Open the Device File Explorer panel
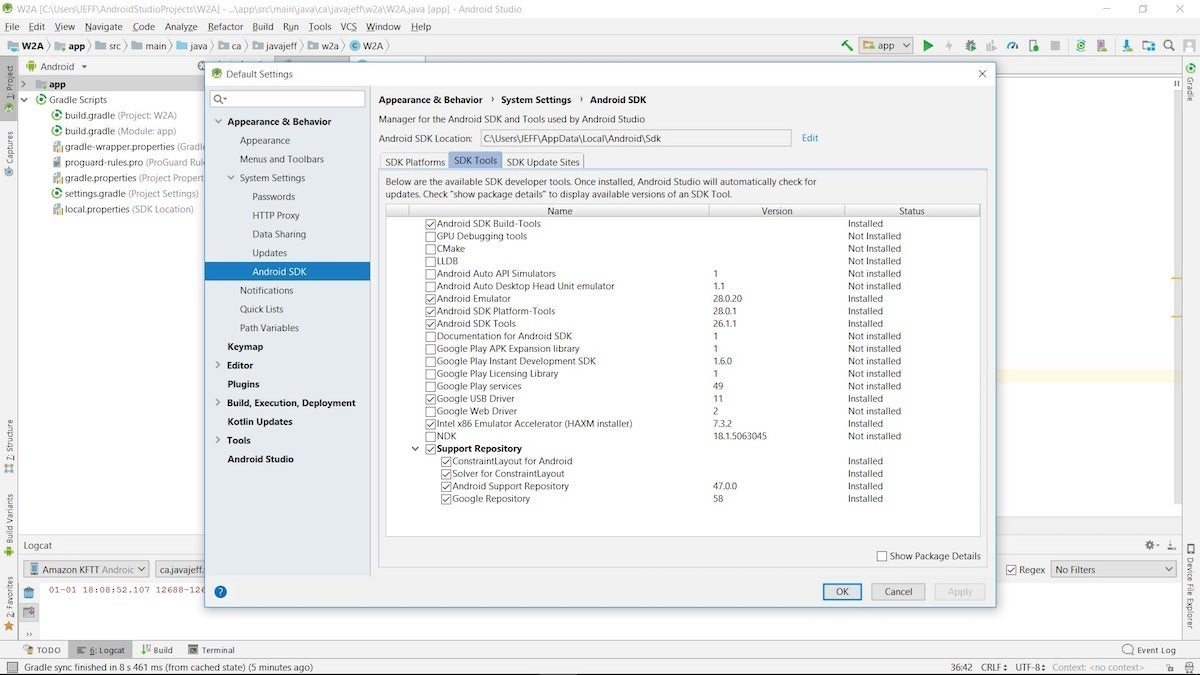Image resolution: width=1200 pixels, height=675 pixels. 1191,585
